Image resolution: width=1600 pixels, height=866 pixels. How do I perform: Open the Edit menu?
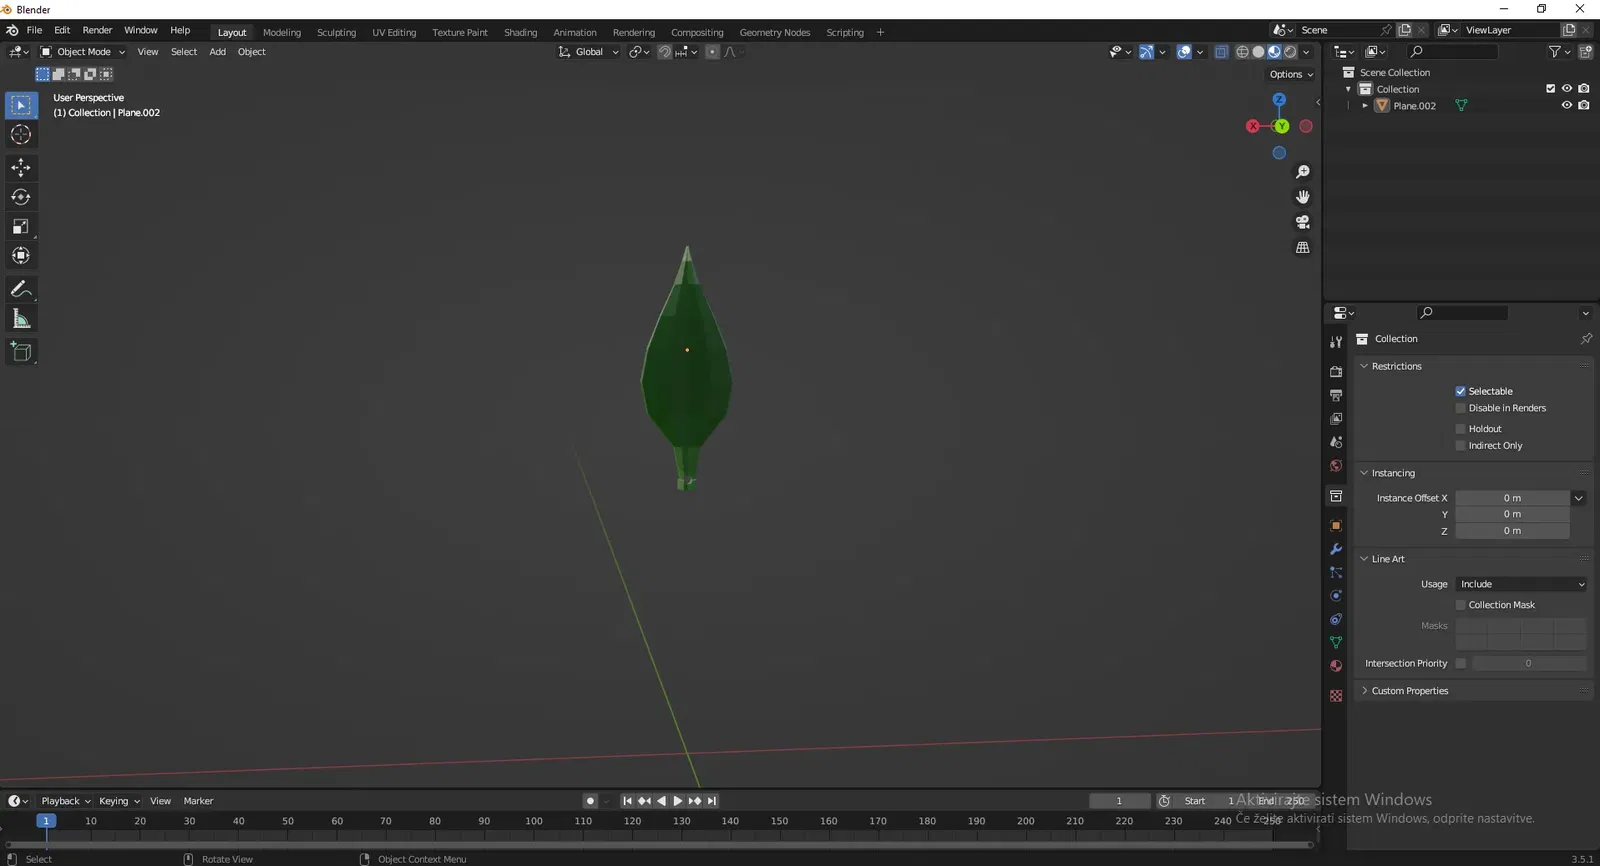[62, 31]
